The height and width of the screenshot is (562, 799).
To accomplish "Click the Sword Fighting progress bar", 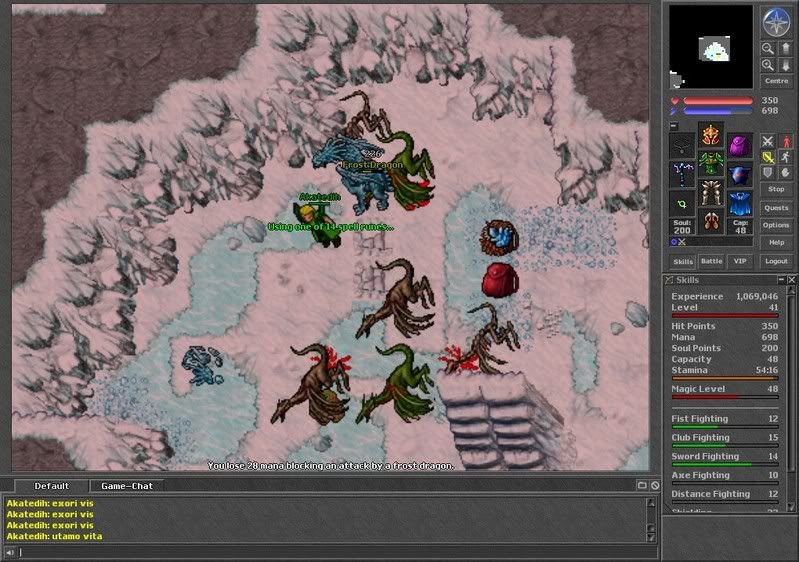I will point(725,465).
